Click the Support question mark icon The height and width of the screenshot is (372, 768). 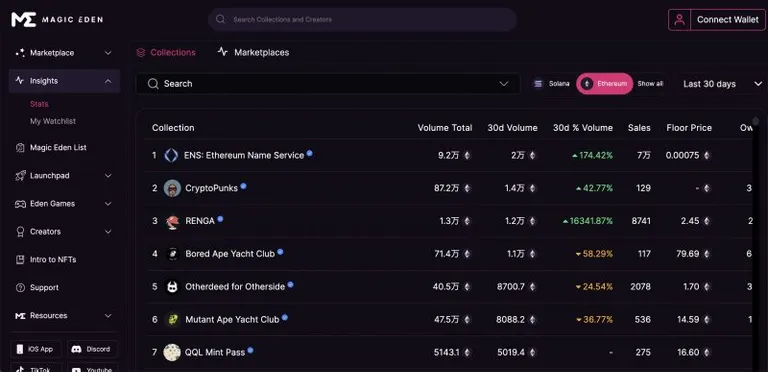[x=20, y=287]
